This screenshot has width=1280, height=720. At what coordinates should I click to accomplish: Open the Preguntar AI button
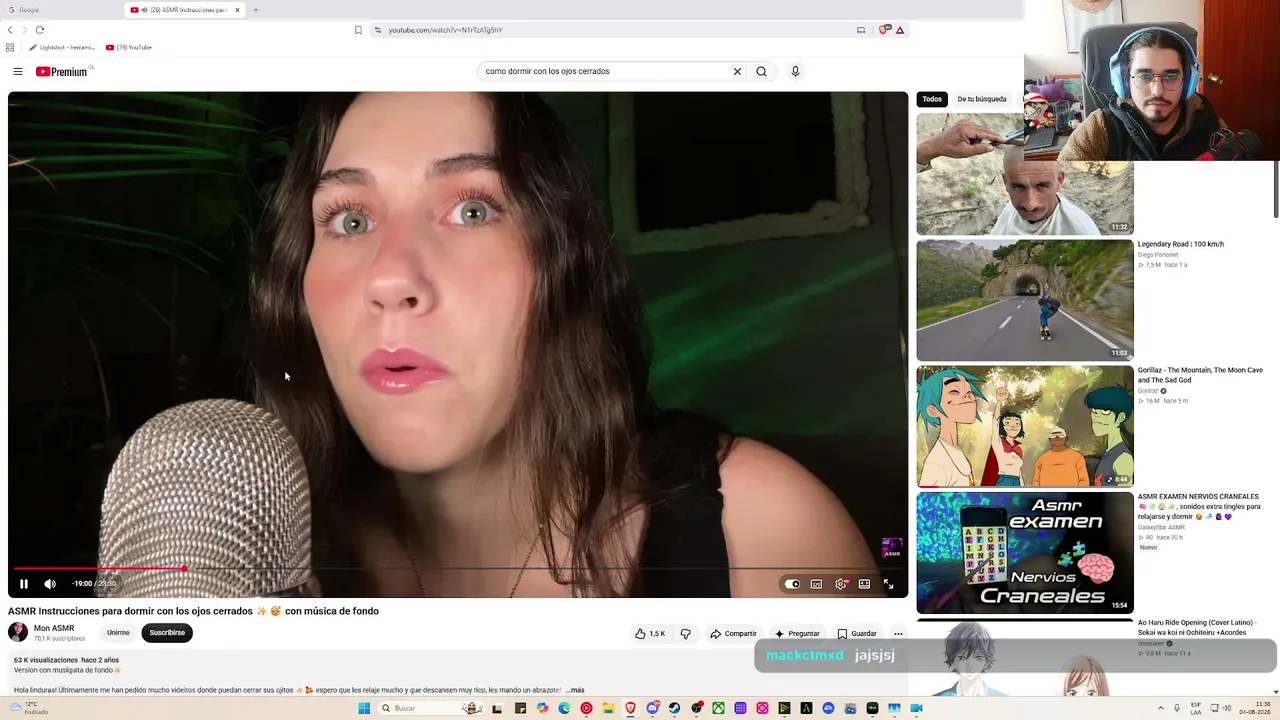[x=797, y=633]
